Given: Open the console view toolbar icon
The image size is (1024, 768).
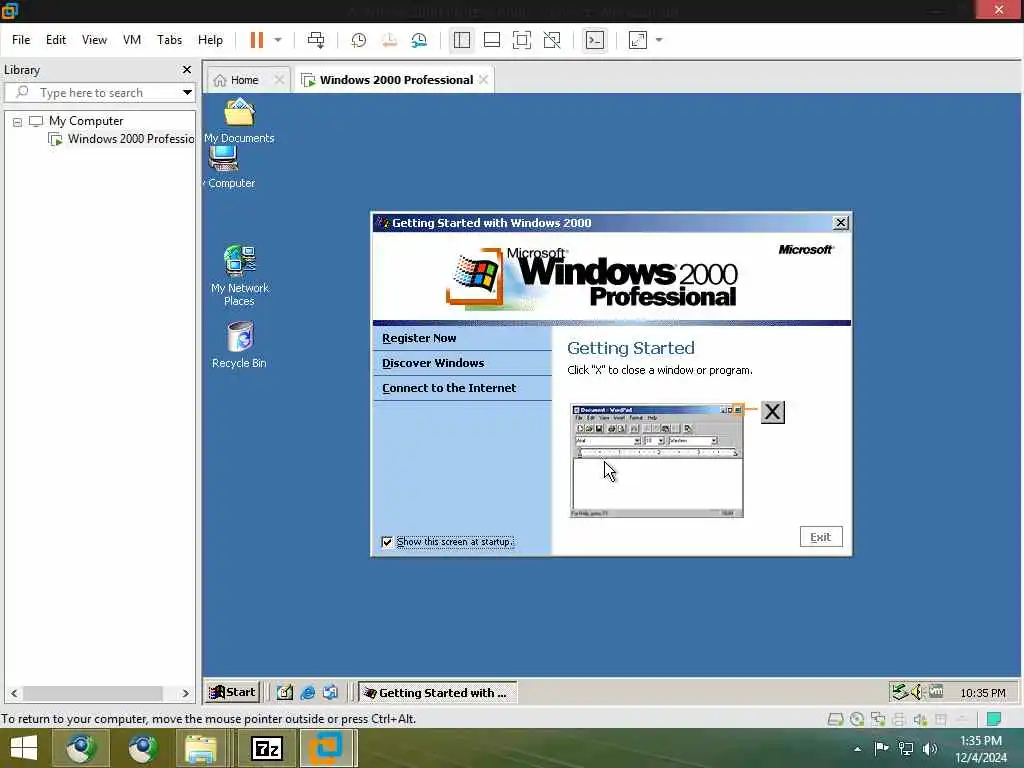Looking at the screenshot, I should point(594,40).
